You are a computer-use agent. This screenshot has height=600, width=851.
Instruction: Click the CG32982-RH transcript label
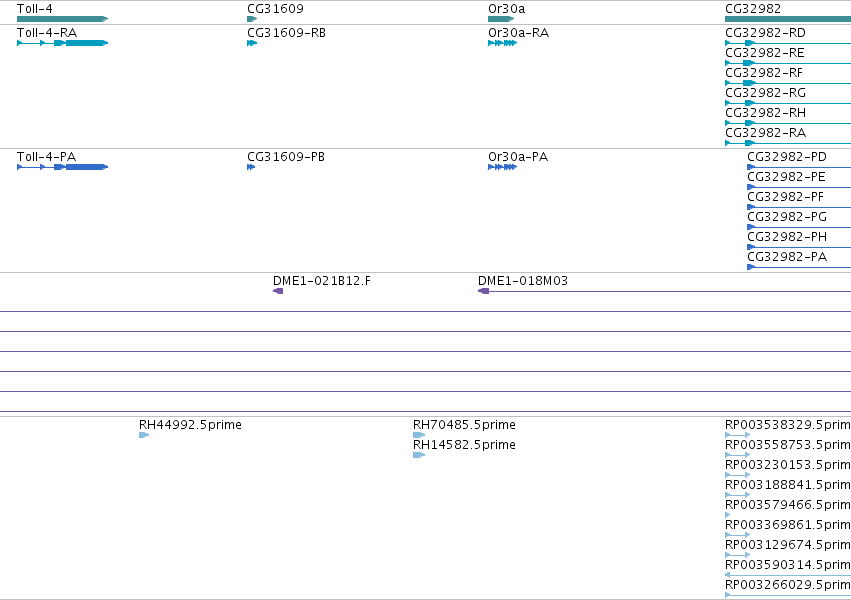(765, 113)
